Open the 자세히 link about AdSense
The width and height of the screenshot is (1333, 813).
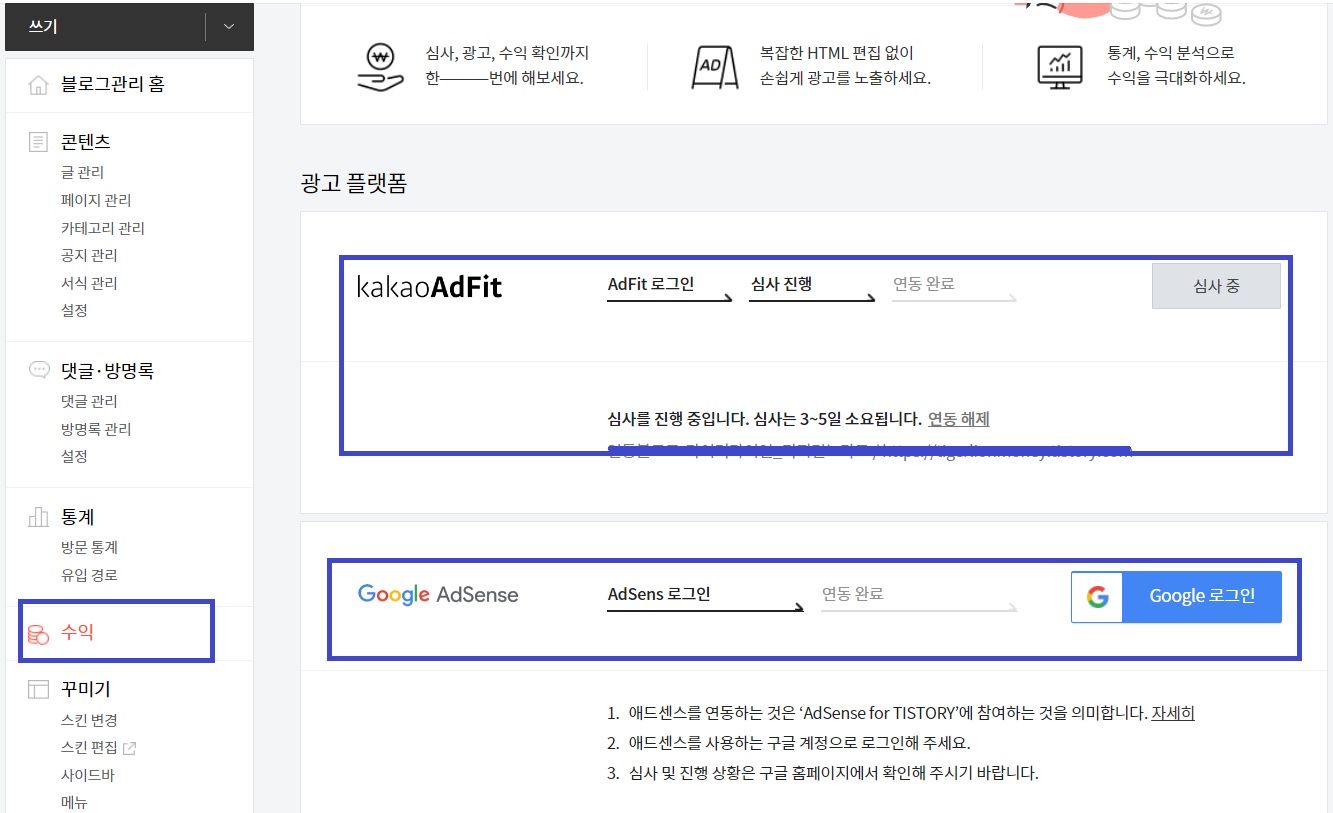1173,713
